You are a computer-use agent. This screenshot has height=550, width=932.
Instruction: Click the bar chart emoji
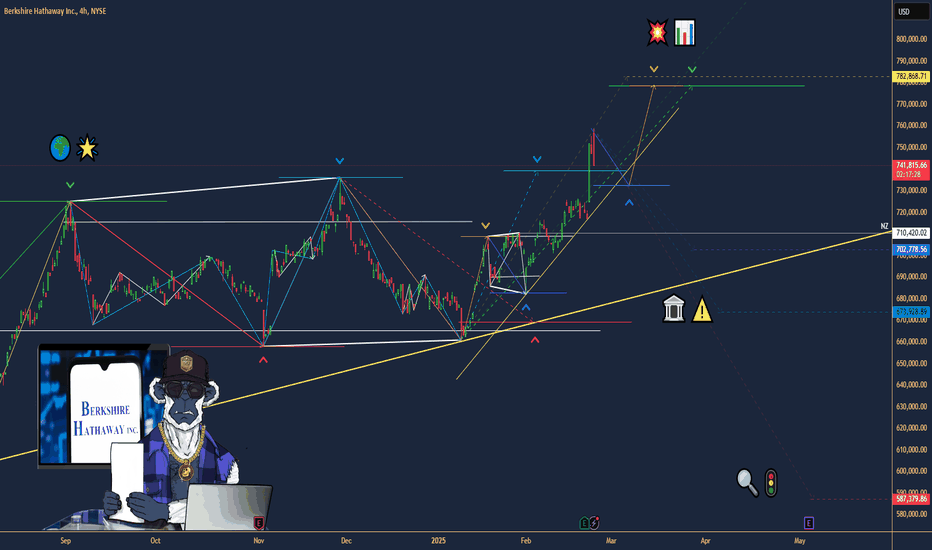685,33
